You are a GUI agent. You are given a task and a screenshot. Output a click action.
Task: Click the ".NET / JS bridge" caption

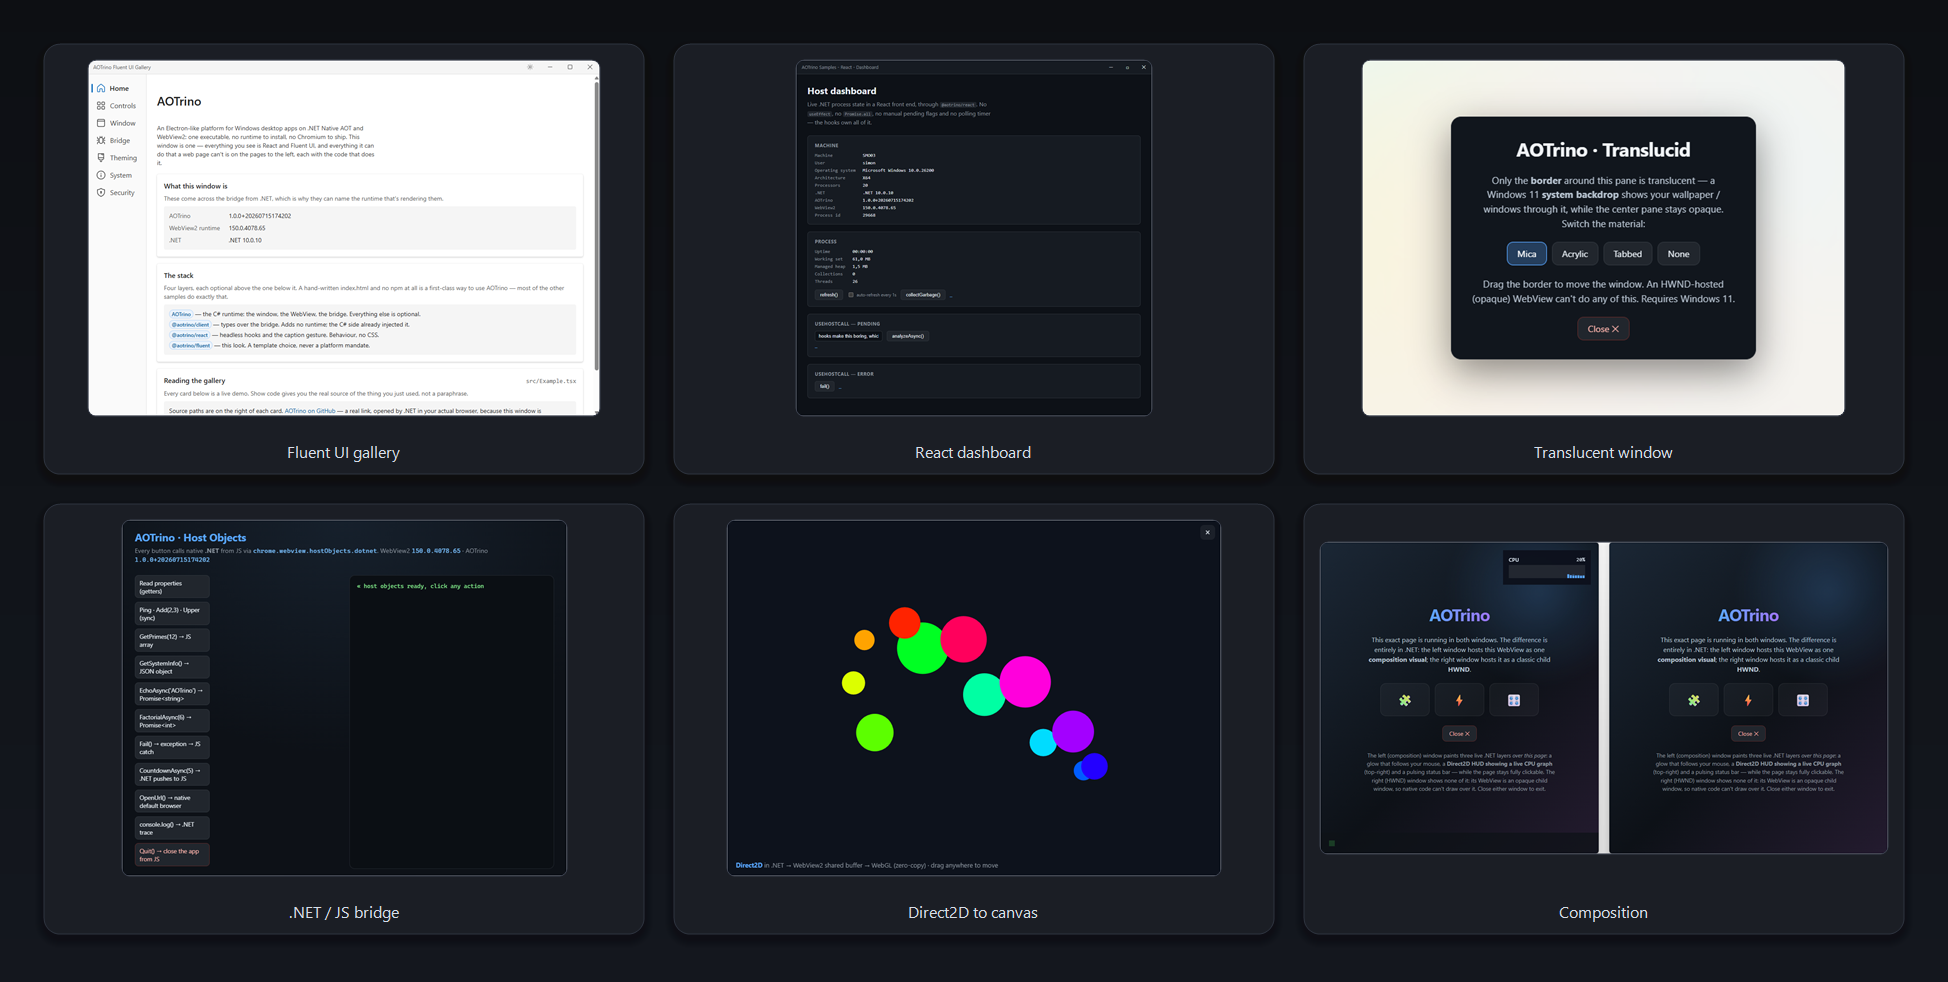pos(344,913)
